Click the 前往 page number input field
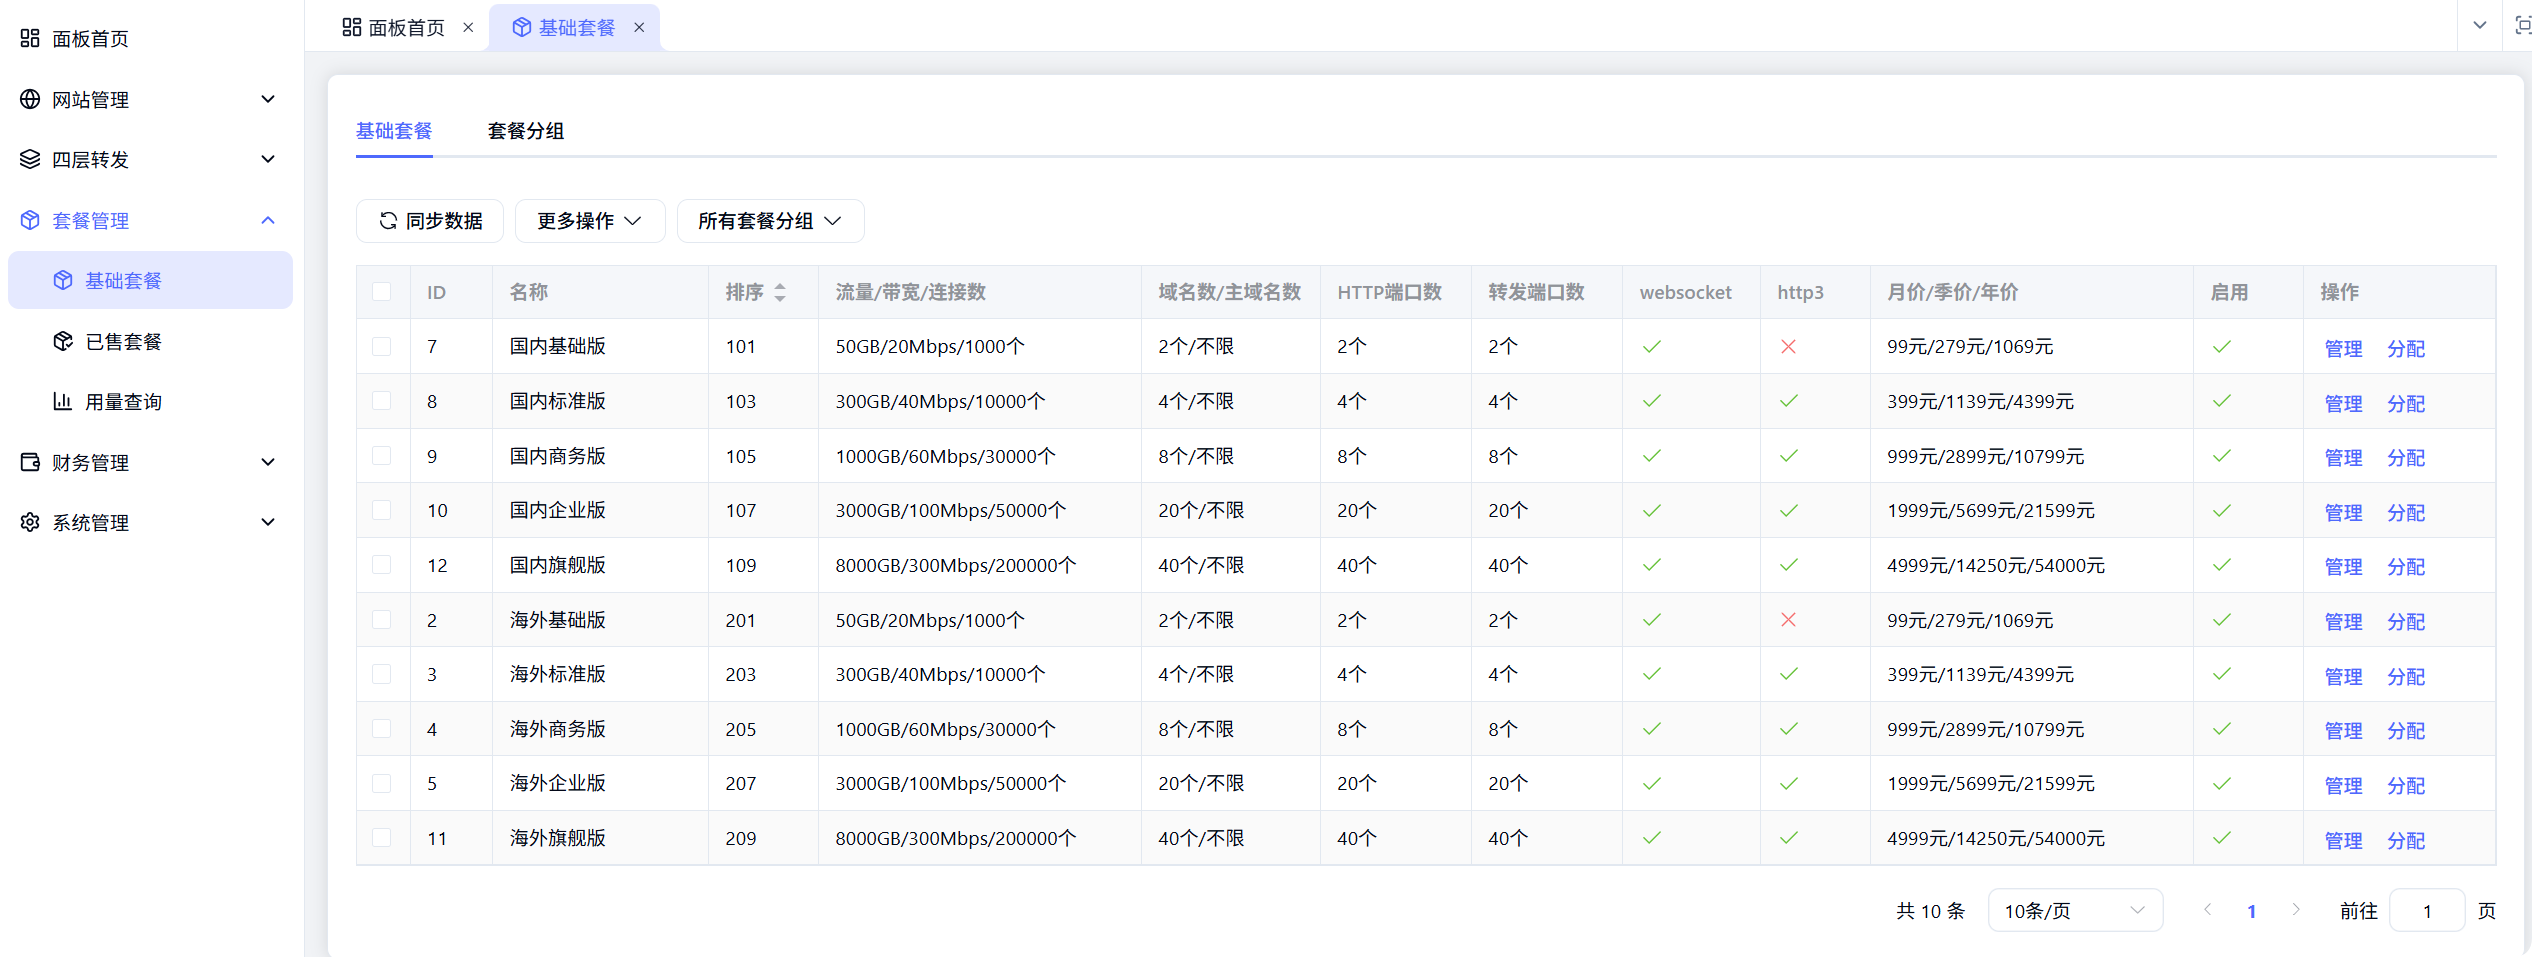Viewport: 2532px width, 957px height. pos(2426,911)
